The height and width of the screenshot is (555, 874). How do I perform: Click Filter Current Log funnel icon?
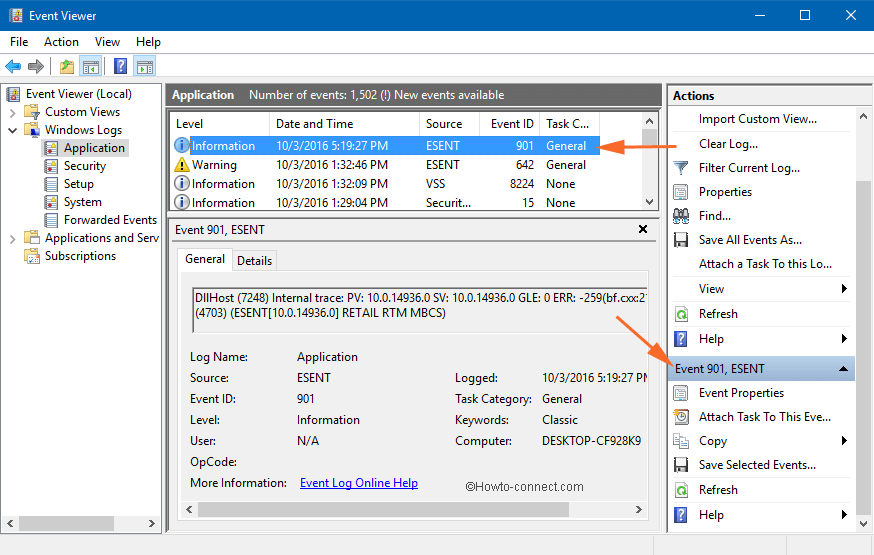[x=681, y=168]
